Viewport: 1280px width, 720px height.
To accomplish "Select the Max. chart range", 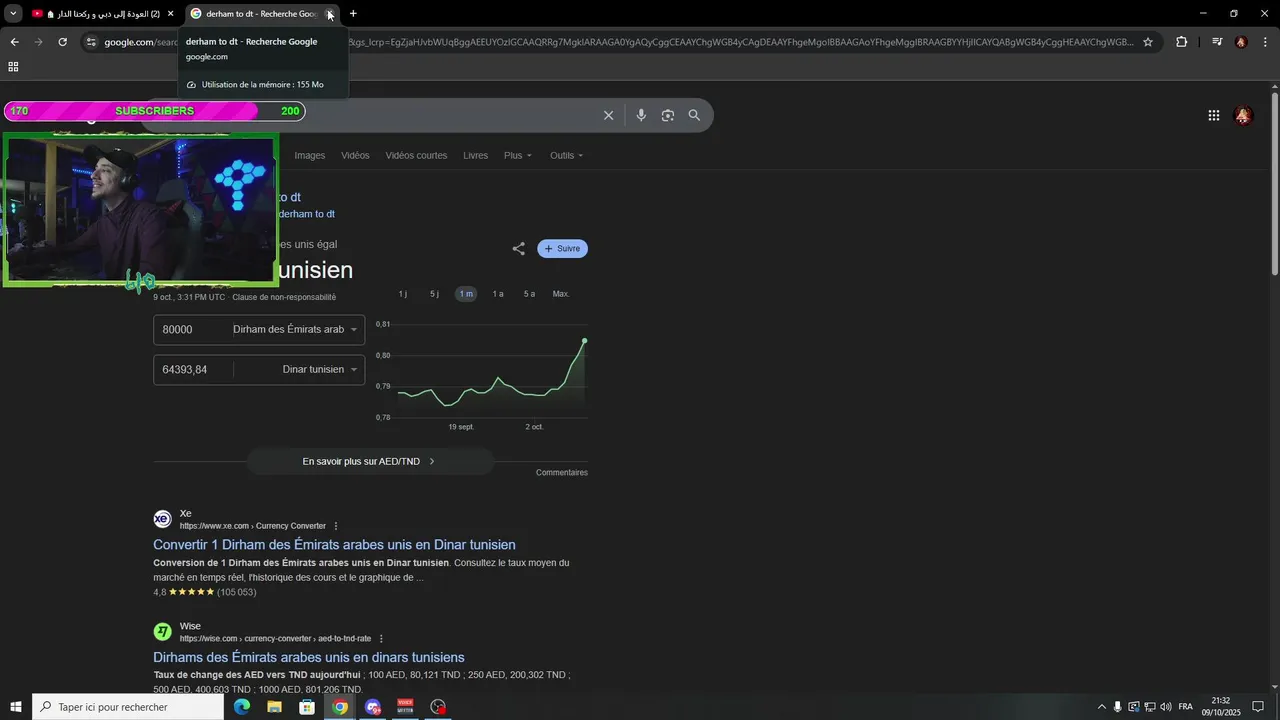I will pyautogui.click(x=561, y=294).
